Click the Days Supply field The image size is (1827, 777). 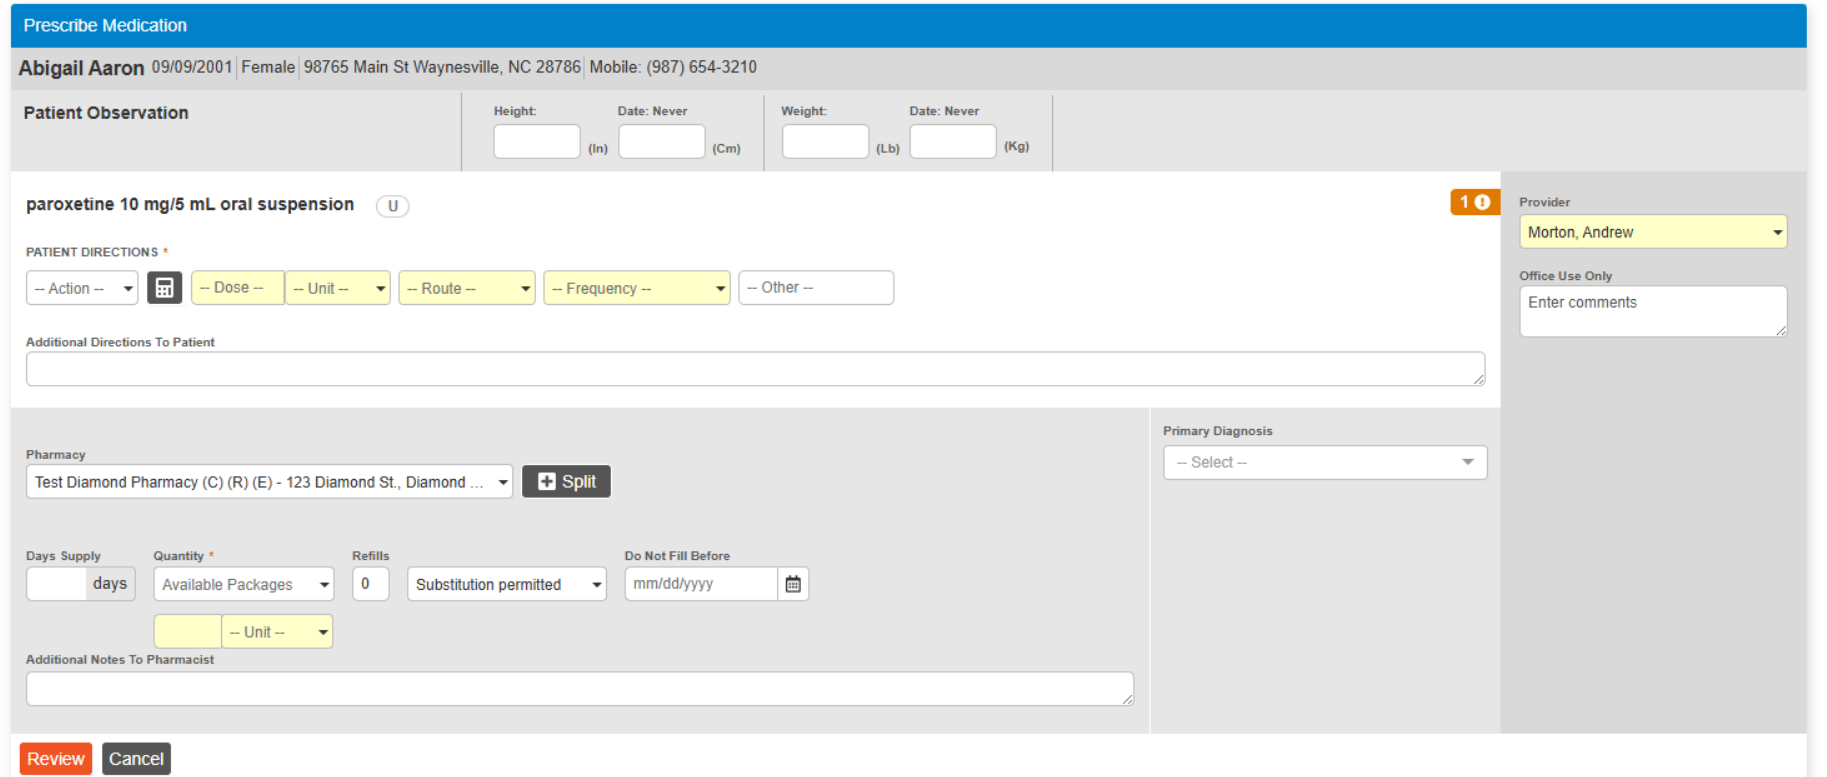coord(57,584)
